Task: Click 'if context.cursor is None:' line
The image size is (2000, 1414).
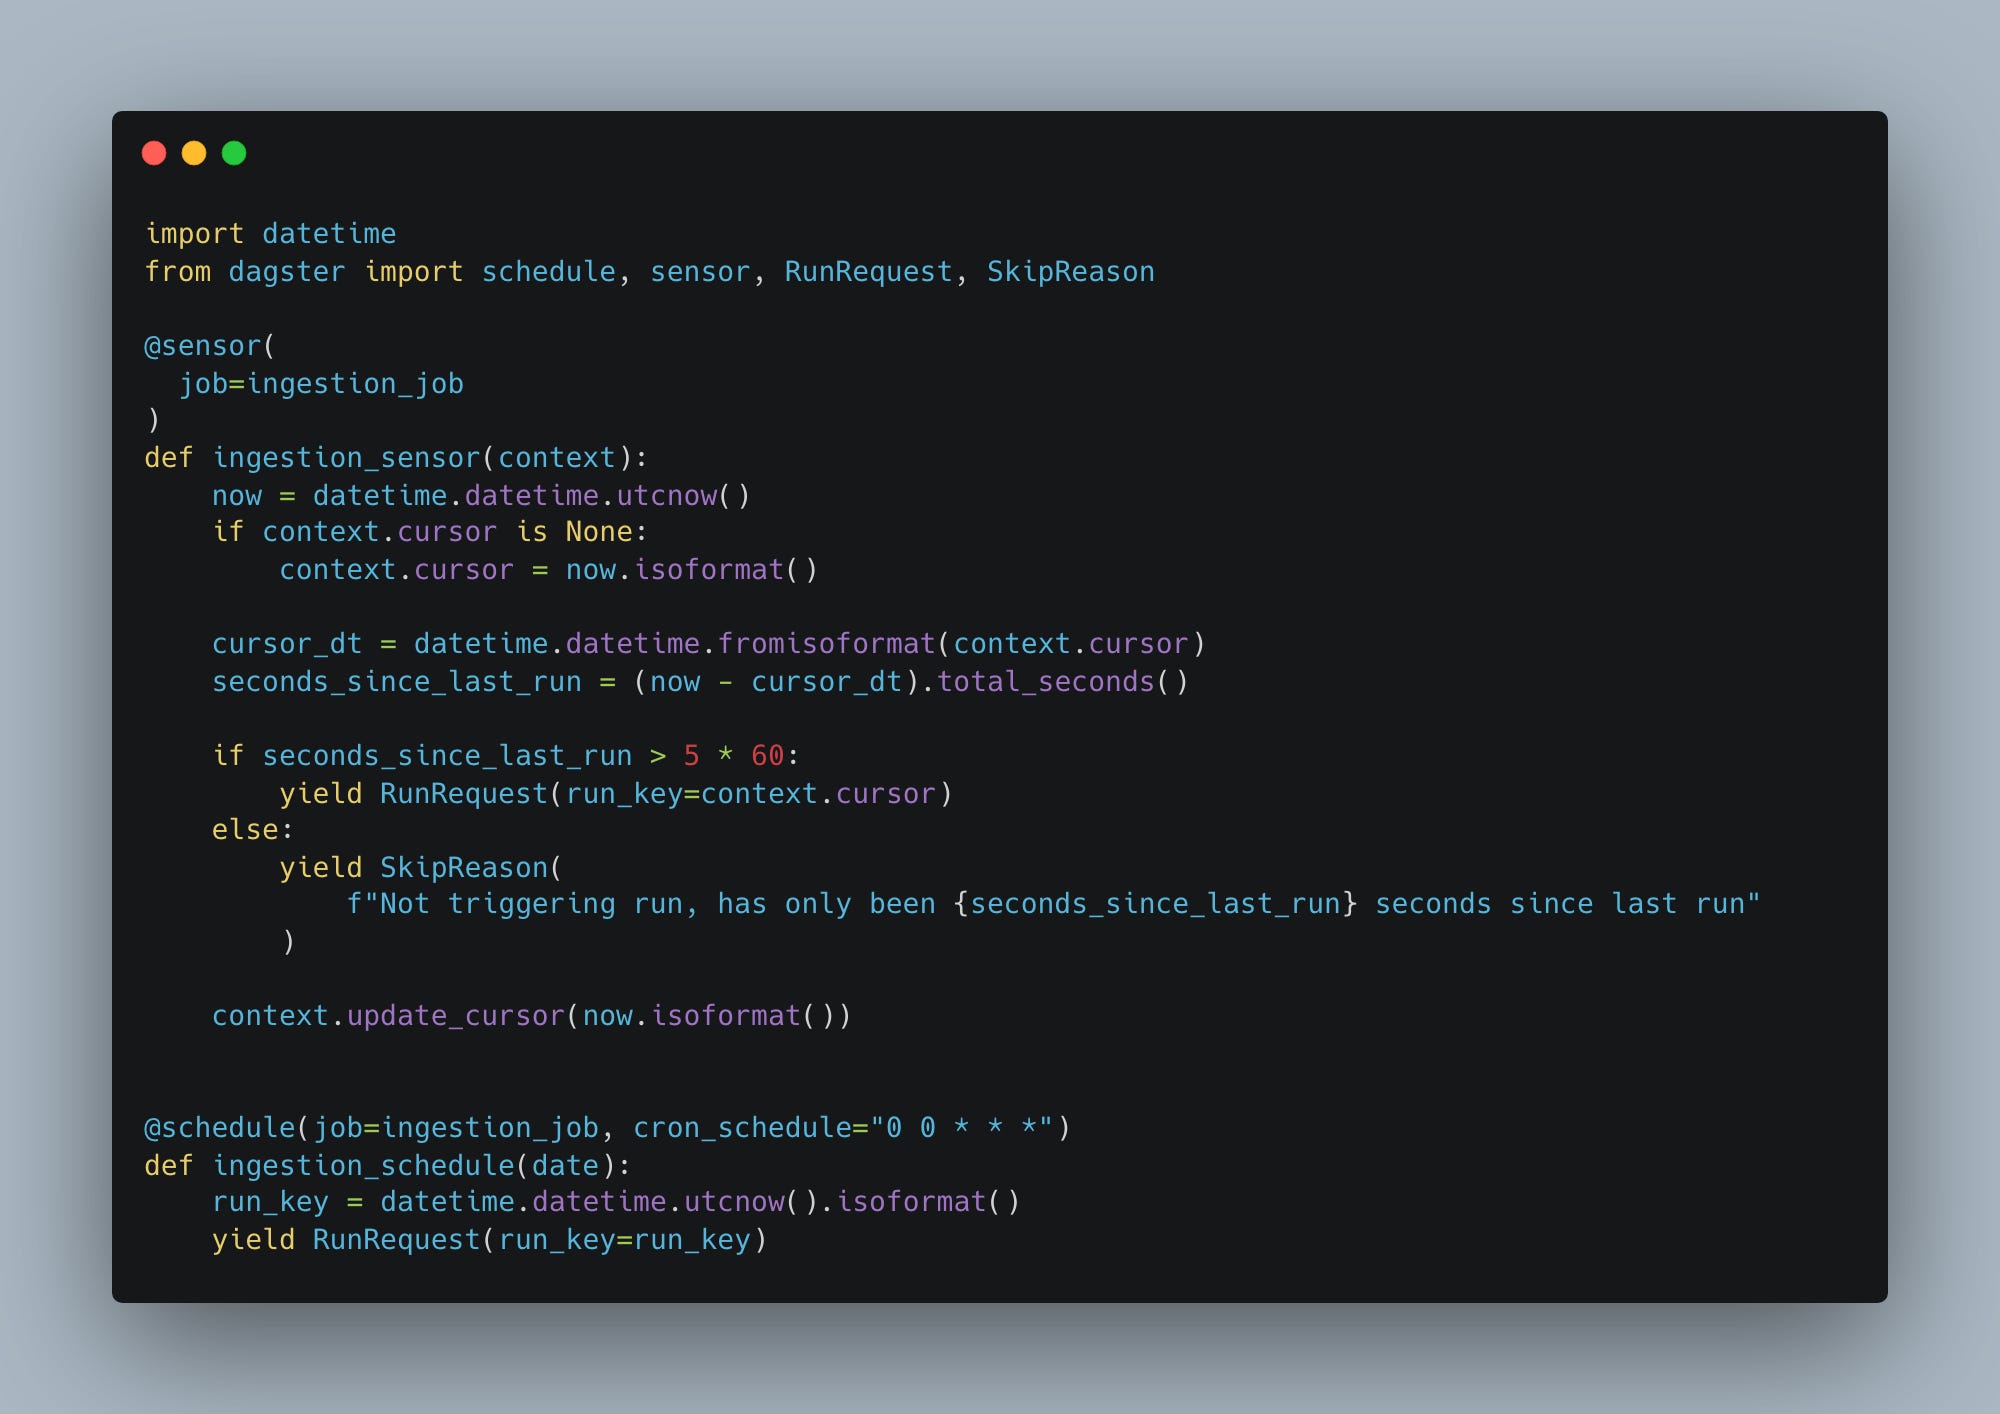Action: 430,532
